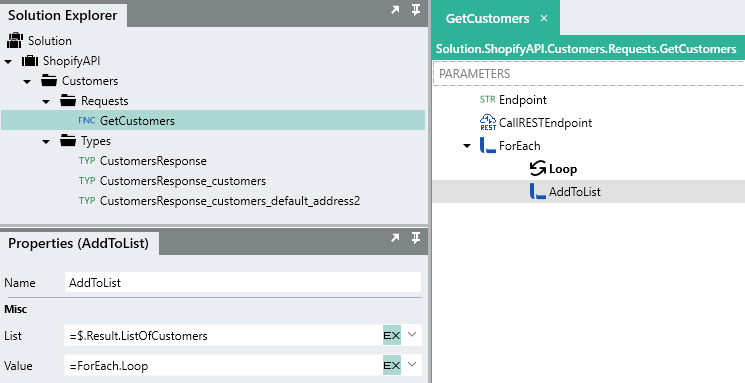
Task: Pin the Solution Explorer panel
Action: tap(416, 10)
